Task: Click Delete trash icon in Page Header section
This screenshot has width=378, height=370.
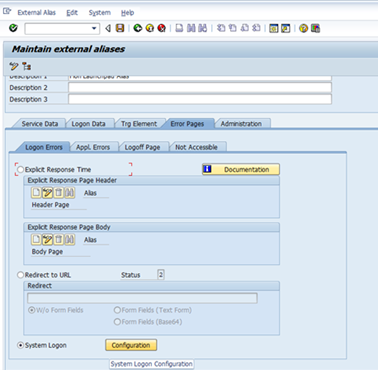Action: [59, 193]
